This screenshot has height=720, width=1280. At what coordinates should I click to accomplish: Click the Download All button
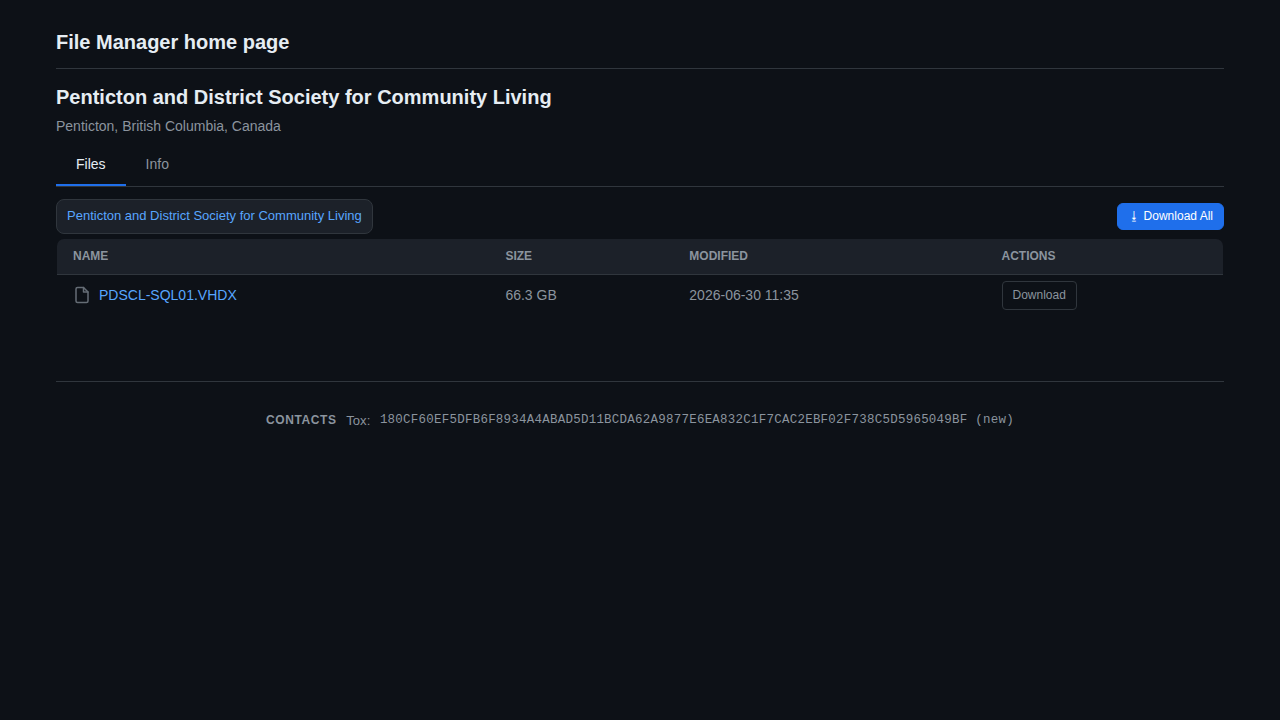click(x=1170, y=216)
